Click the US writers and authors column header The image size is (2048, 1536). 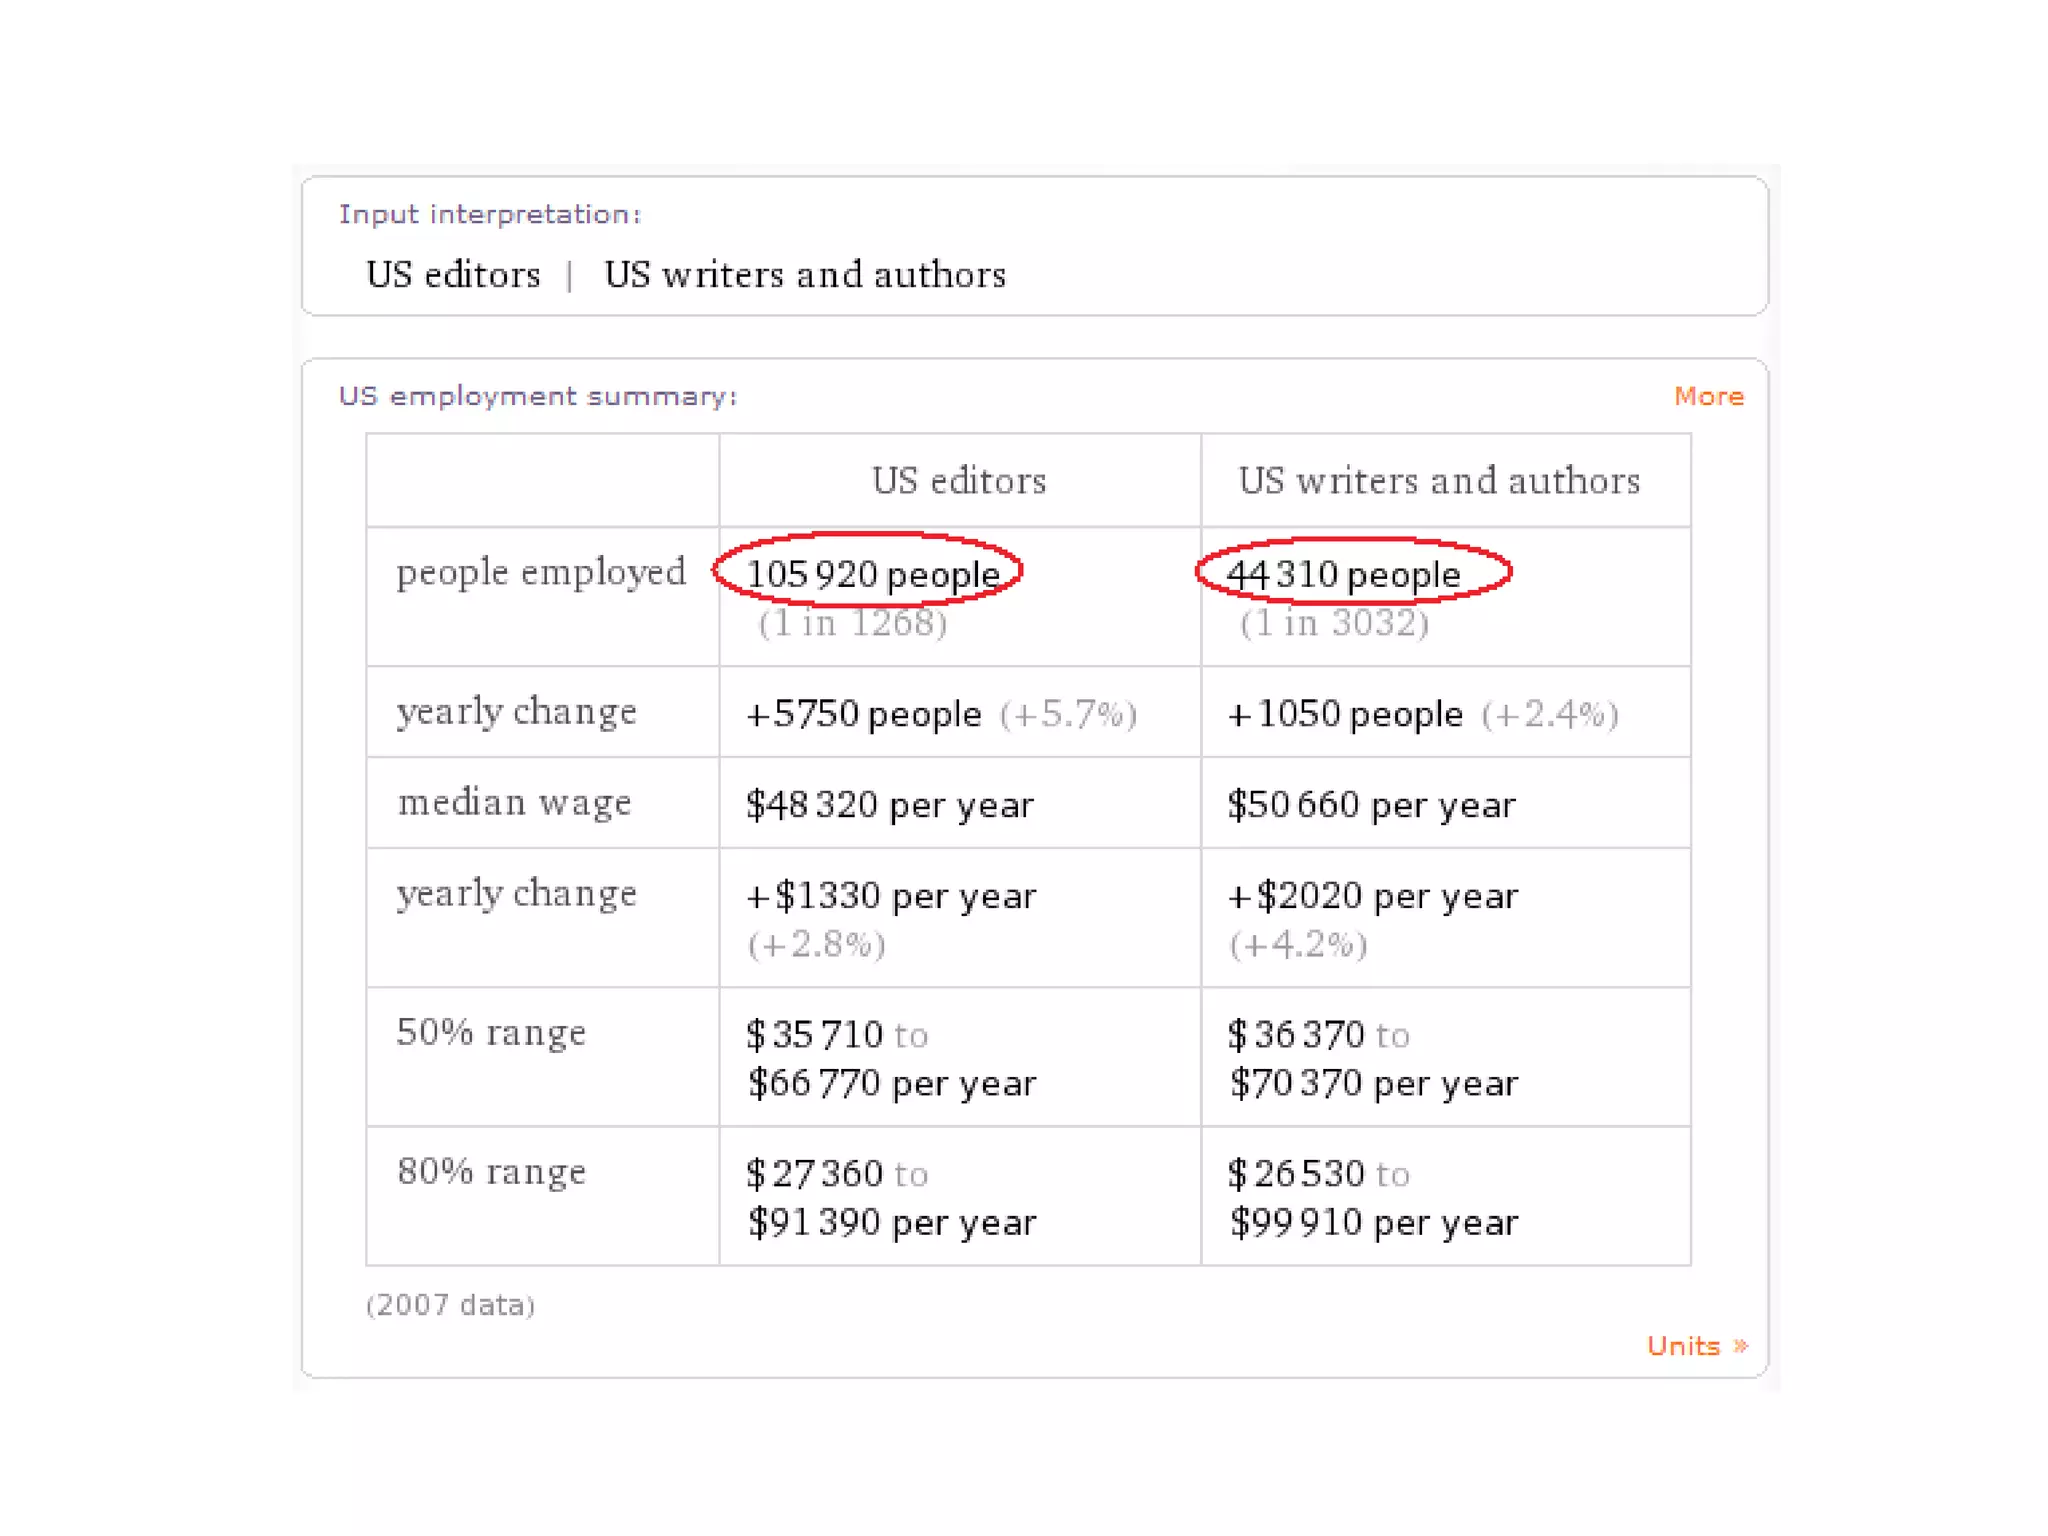click(x=1439, y=481)
